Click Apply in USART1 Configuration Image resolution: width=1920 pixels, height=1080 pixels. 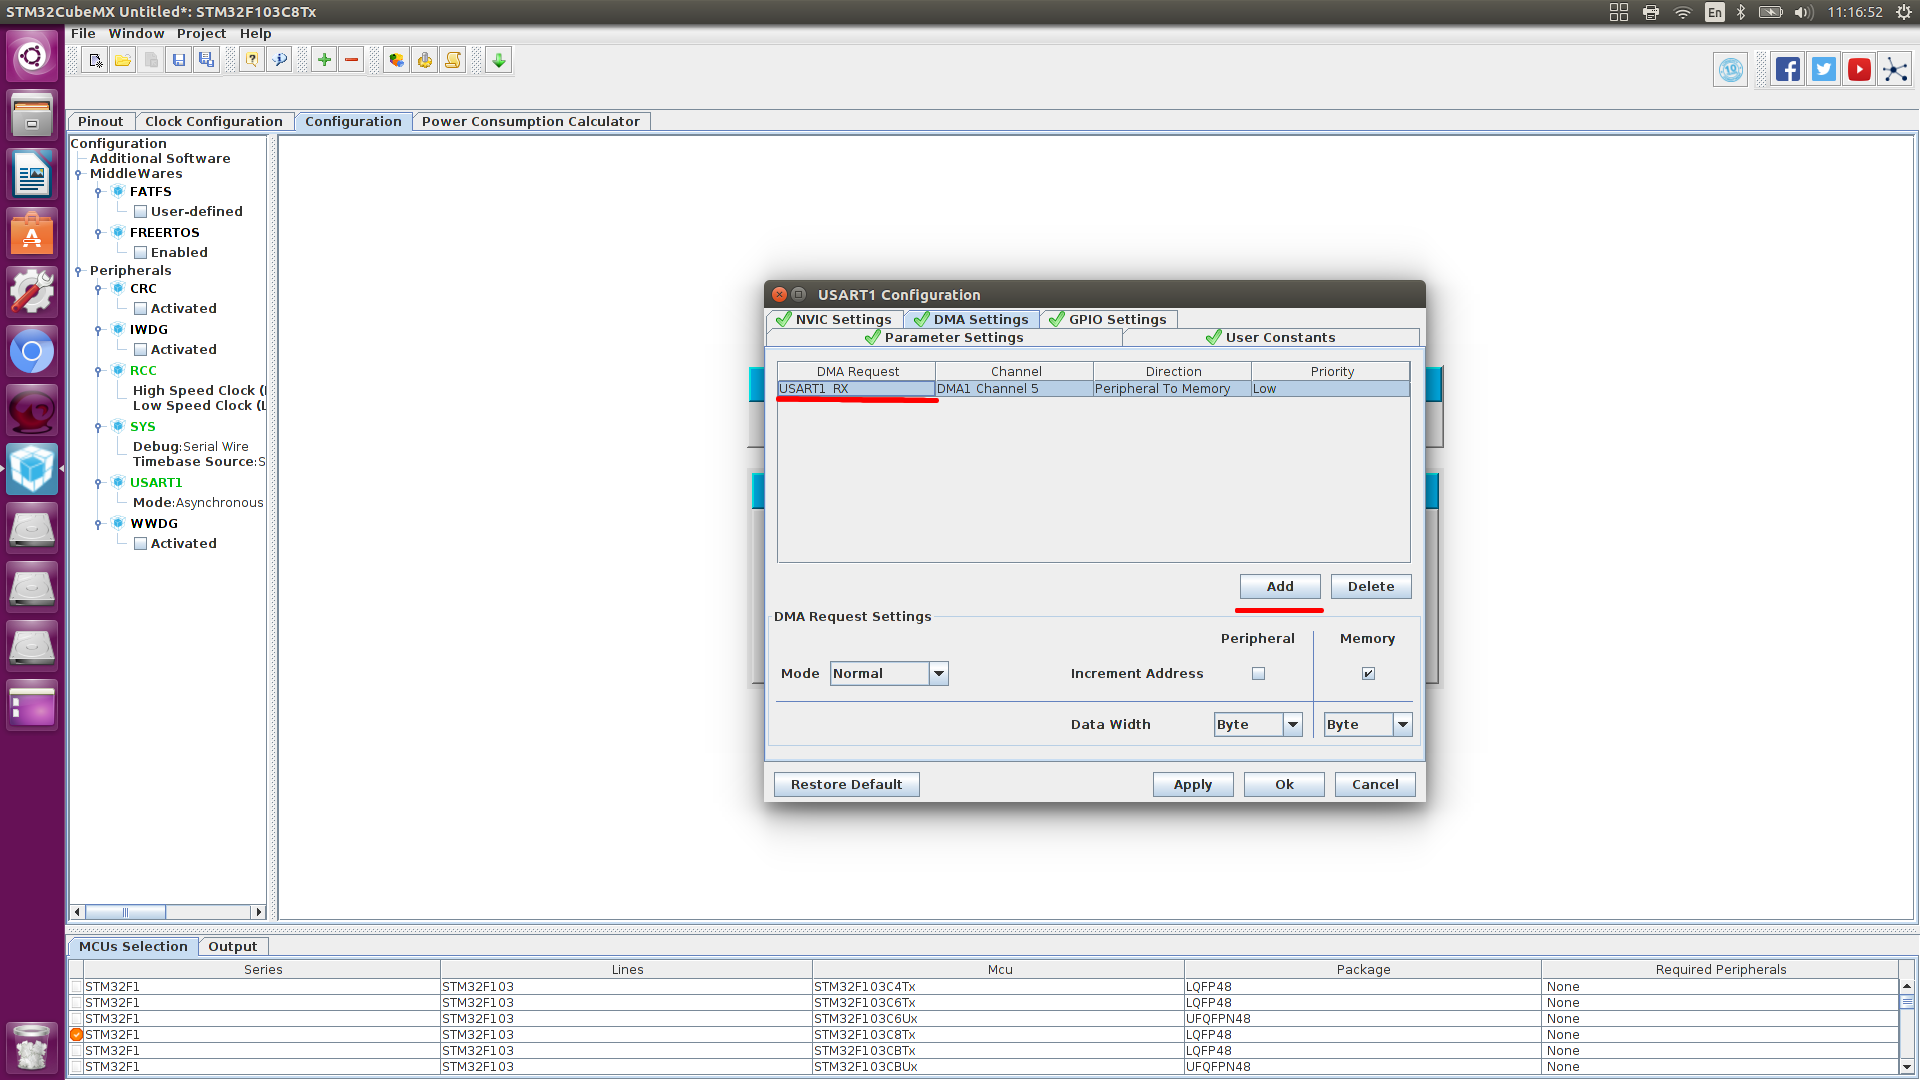pyautogui.click(x=1193, y=785)
